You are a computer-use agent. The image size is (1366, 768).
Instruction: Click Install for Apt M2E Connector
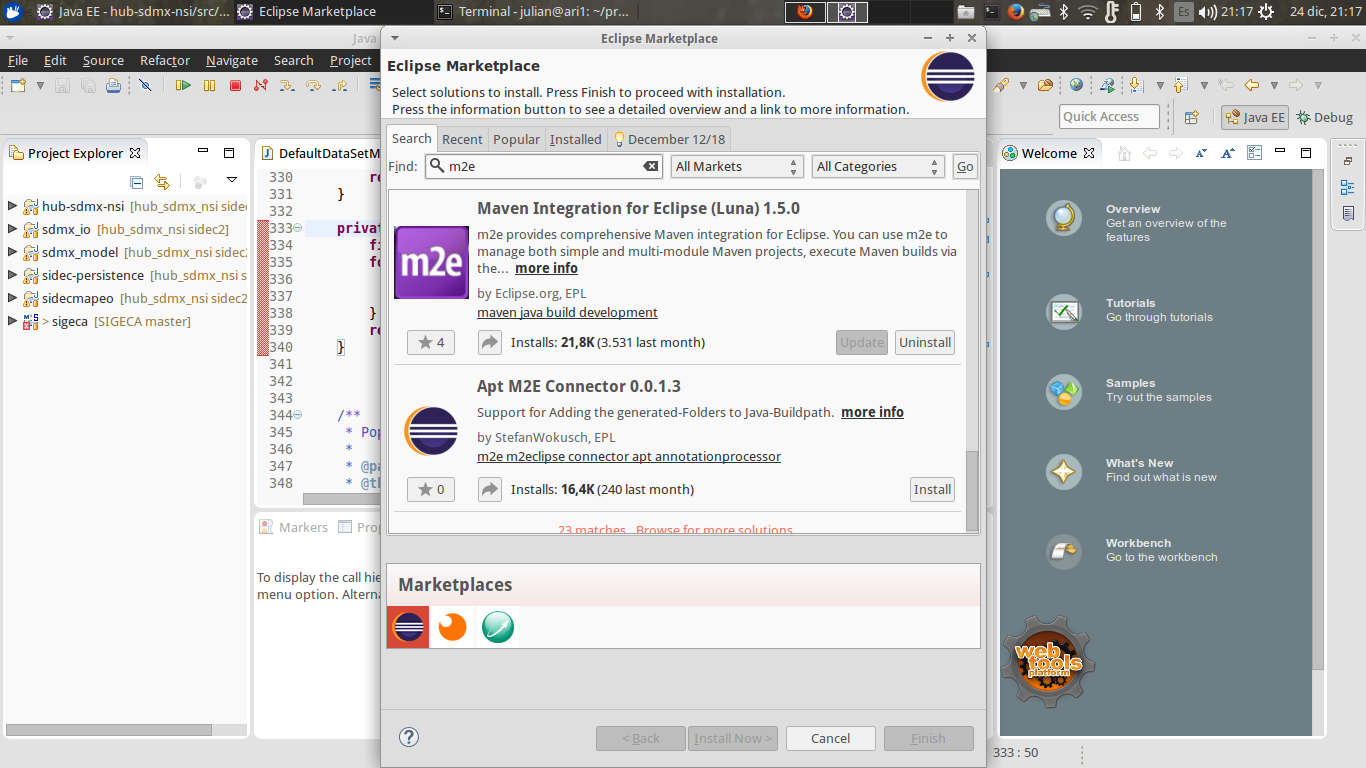click(932, 490)
